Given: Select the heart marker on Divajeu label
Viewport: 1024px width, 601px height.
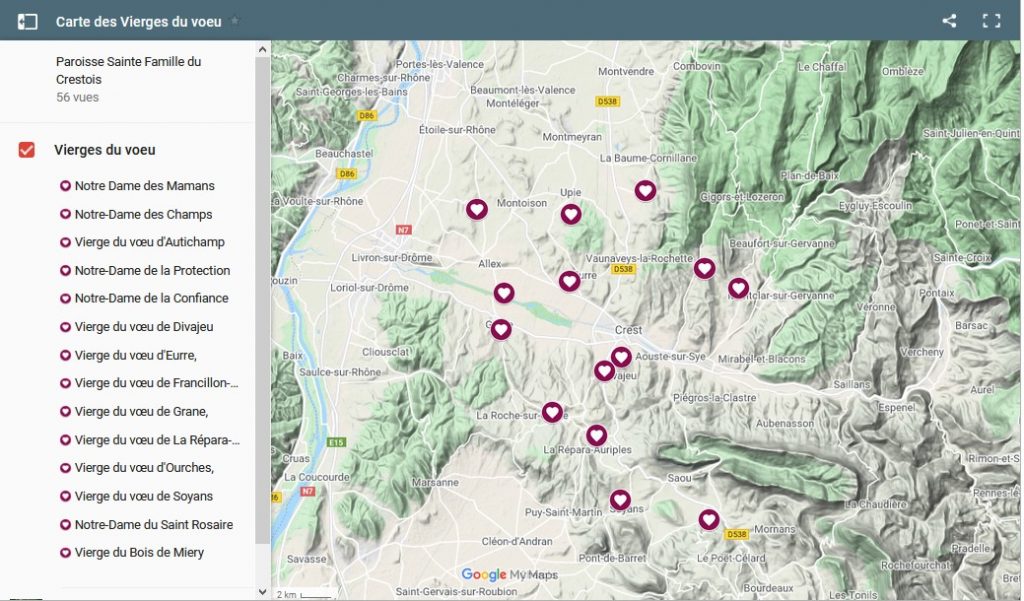Looking at the screenshot, I should [x=604, y=371].
